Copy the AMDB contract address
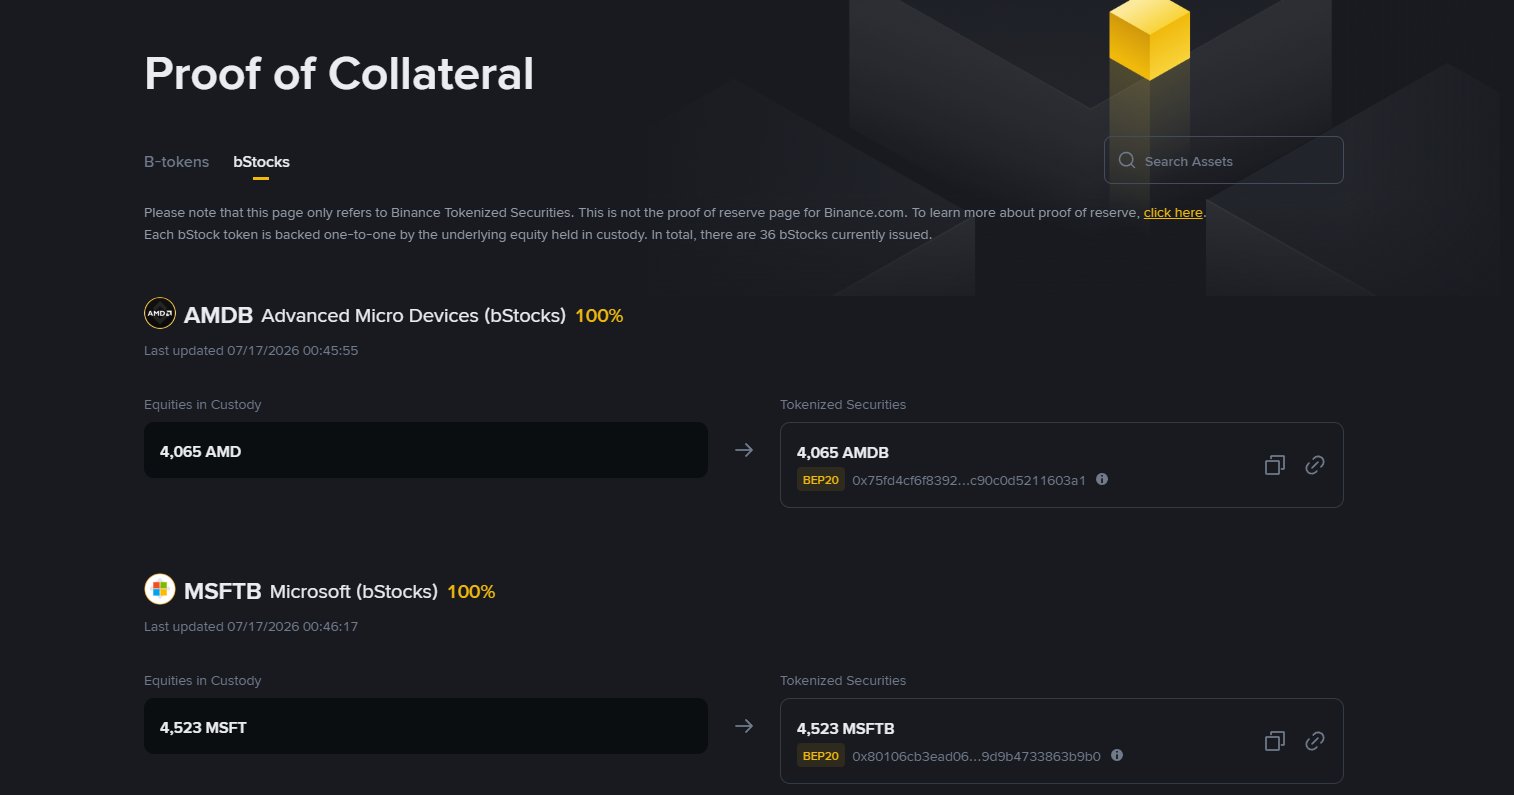1514x795 pixels. (x=1274, y=465)
